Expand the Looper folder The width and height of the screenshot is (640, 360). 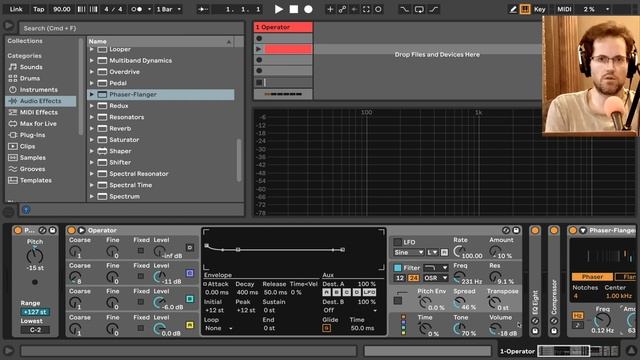[x=92, y=49]
